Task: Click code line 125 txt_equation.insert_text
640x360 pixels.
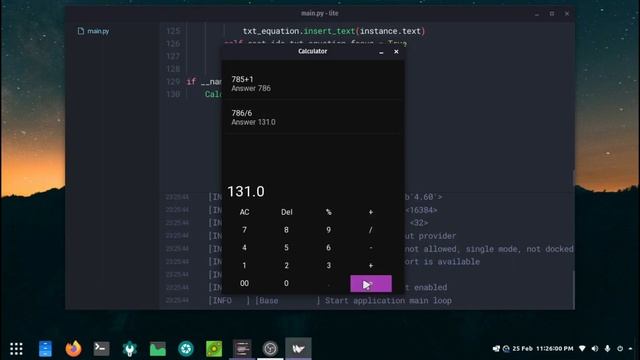Action: pyautogui.click(x=334, y=31)
